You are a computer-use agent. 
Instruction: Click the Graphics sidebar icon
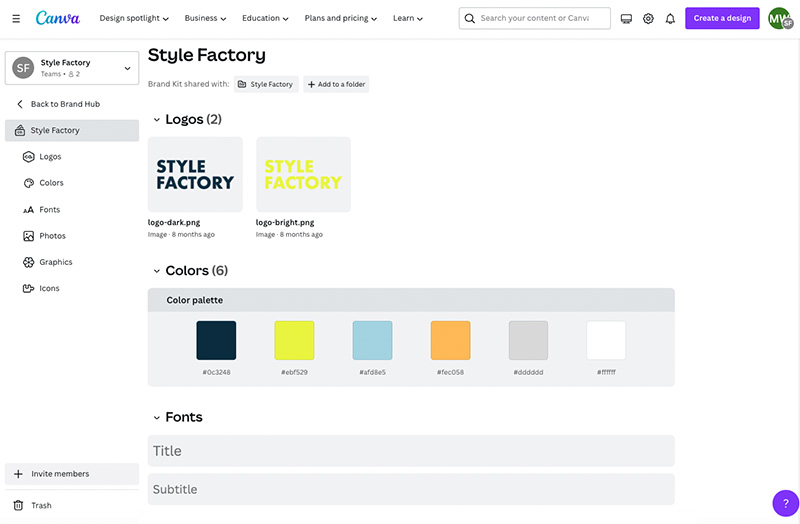pos(29,262)
